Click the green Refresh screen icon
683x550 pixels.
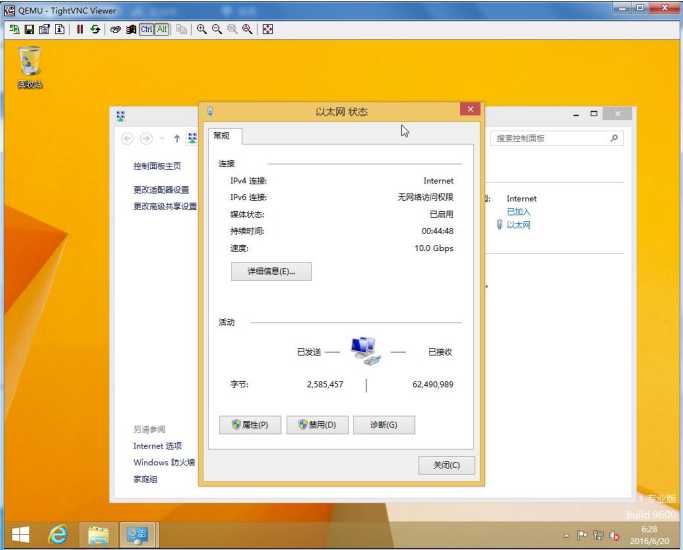pos(95,29)
